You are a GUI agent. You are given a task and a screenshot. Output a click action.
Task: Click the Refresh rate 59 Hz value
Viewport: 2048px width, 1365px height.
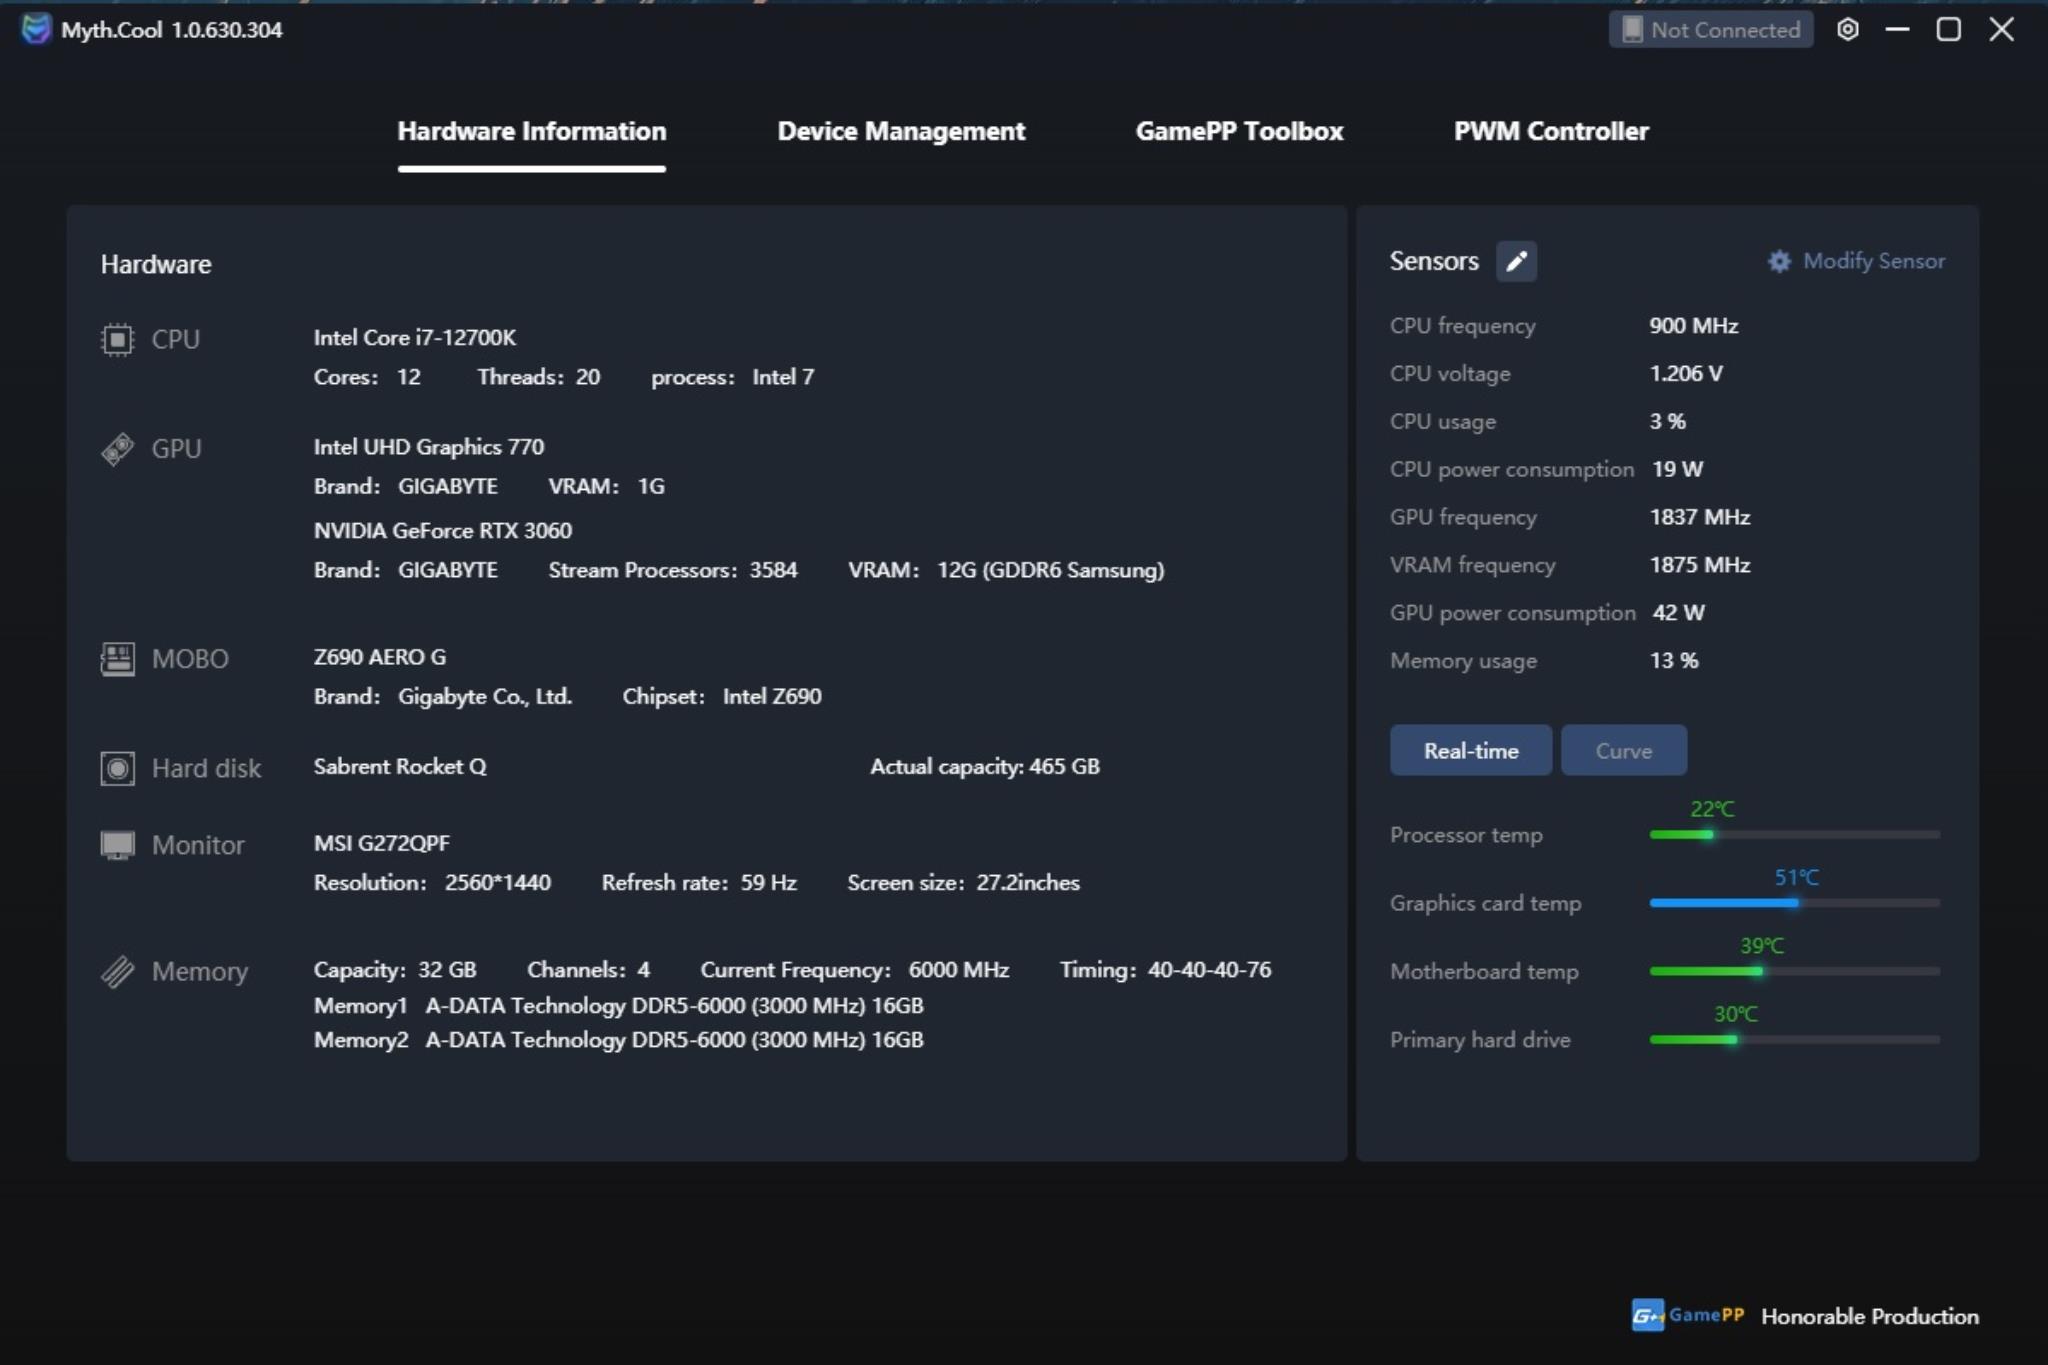click(x=768, y=883)
